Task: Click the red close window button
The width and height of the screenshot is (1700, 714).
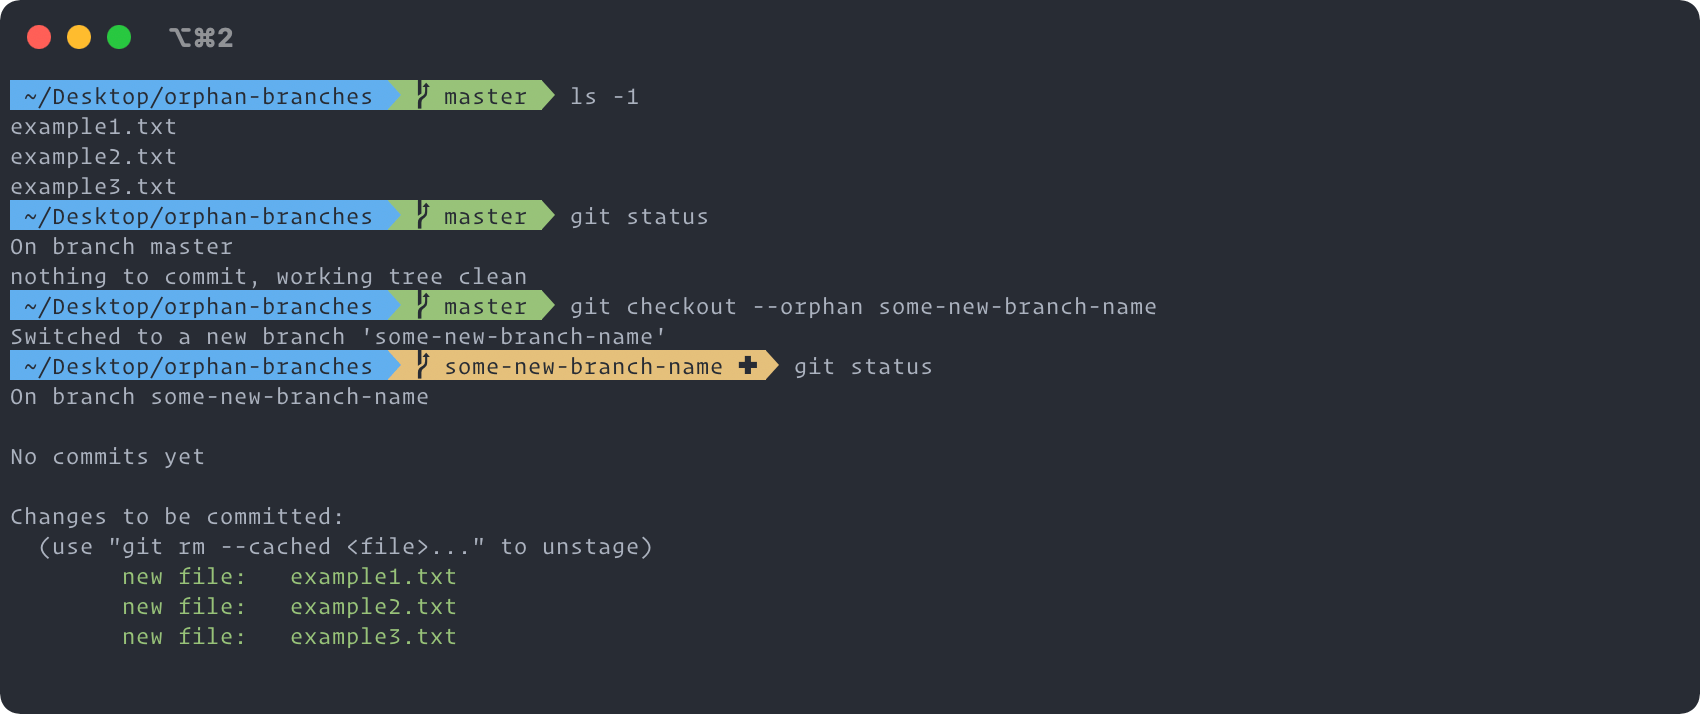Action: (x=39, y=37)
